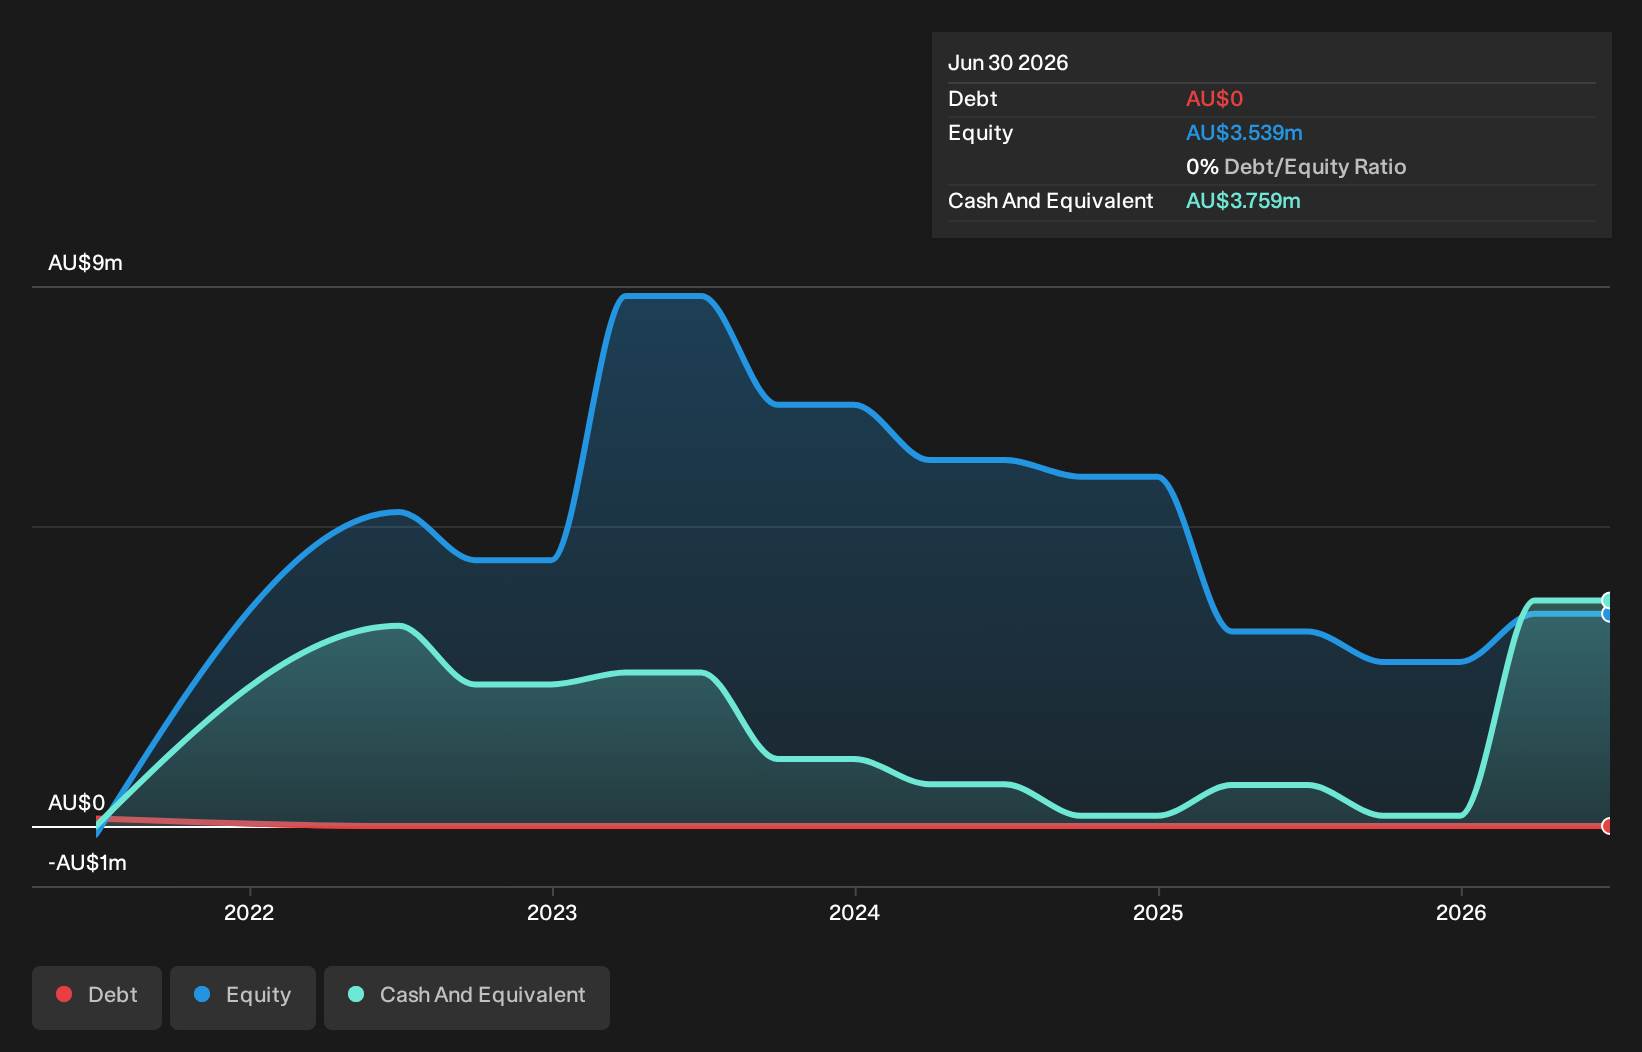Click the AU$9m axis label
1642x1052 pixels.
point(85,263)
